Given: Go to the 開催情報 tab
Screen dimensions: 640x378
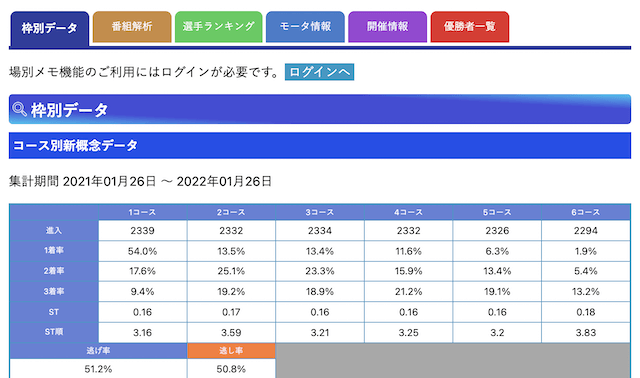Looking at the screenshot, I should (387, 27).
